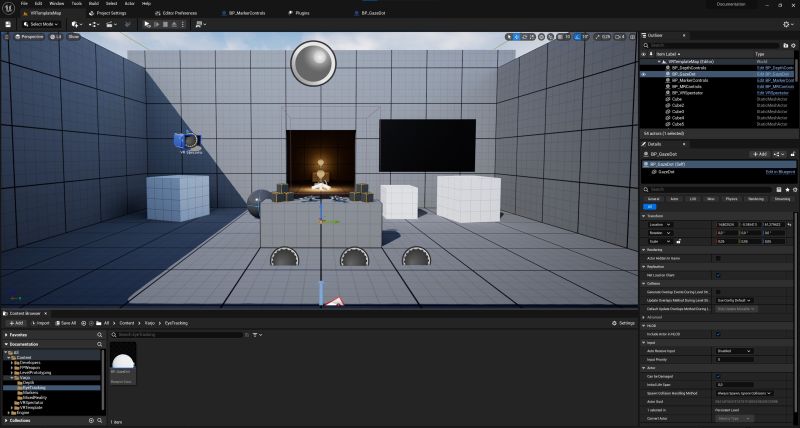800x428 pixels.
Task: Toggle Can be Damaged checkbox
Action: pos(718,376)
